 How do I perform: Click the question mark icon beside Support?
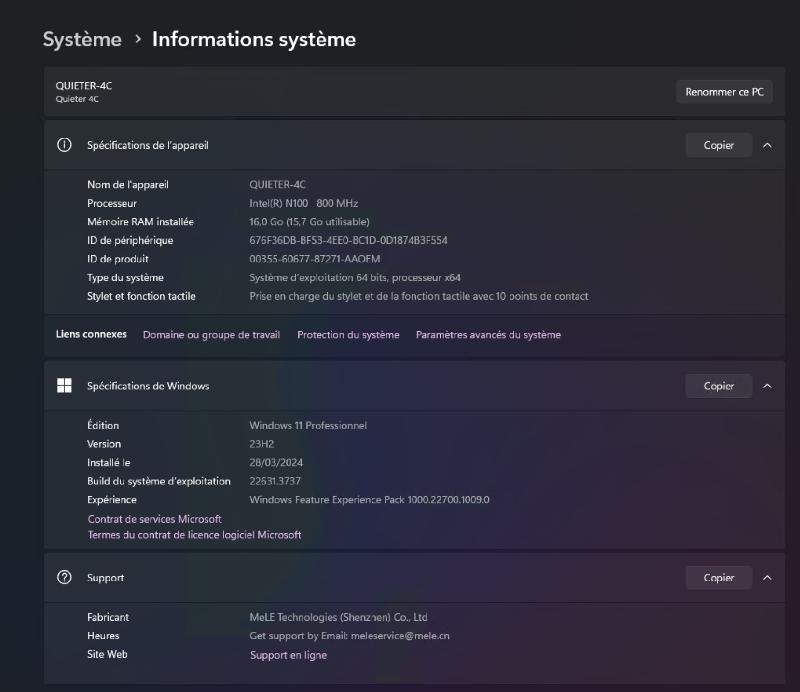[x=64, y=577]
